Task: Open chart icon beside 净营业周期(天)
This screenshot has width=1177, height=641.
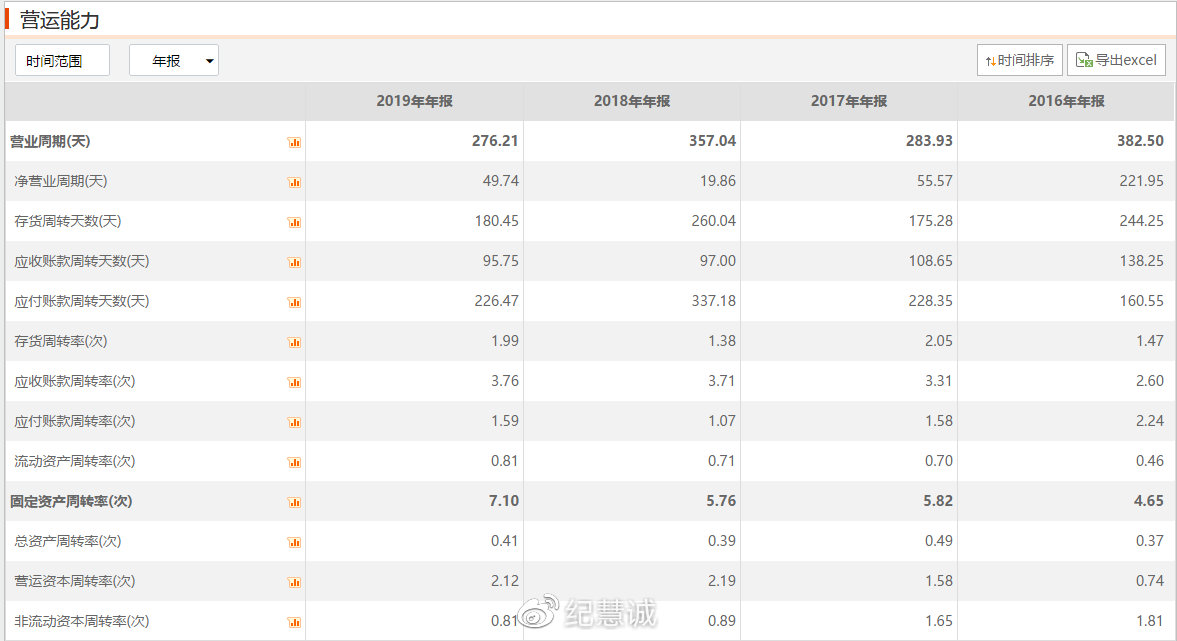Action: point(294,182)
